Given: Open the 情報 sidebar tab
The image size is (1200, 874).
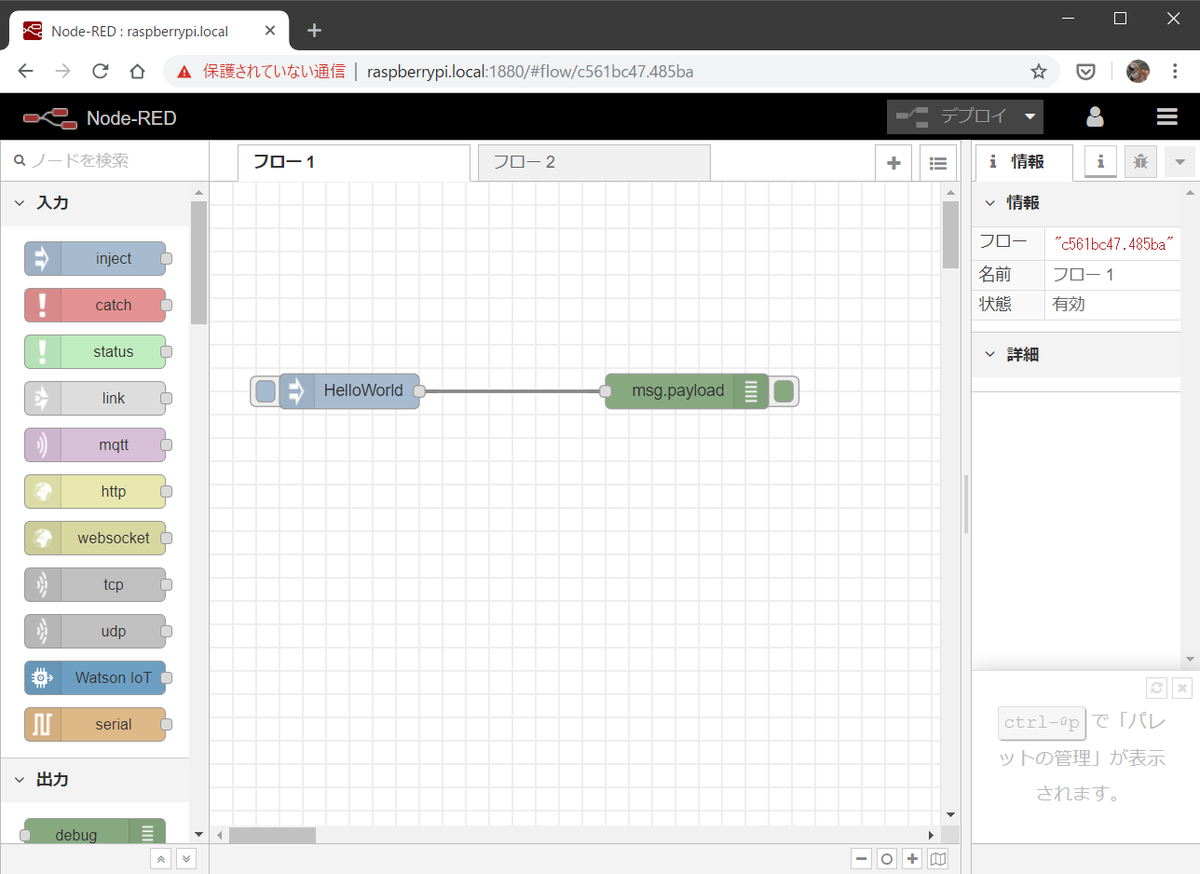Looking at the screenshot, I should pos(1024,162).
